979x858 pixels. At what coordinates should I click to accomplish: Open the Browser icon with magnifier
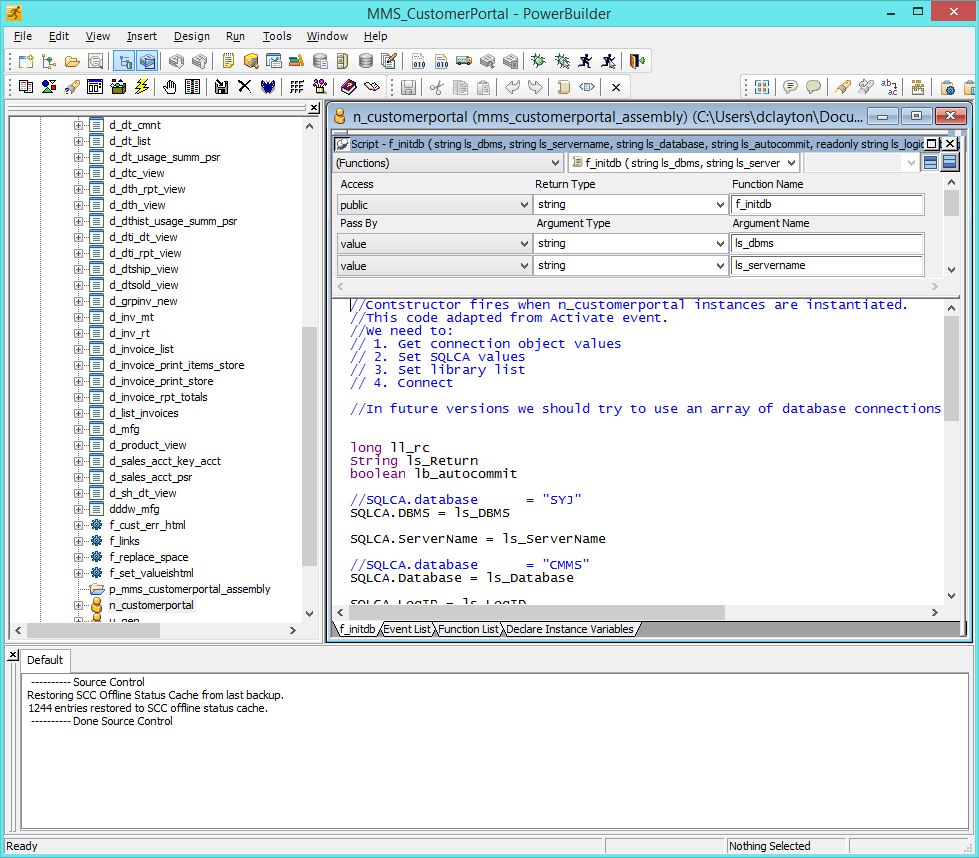pos(251,61)
